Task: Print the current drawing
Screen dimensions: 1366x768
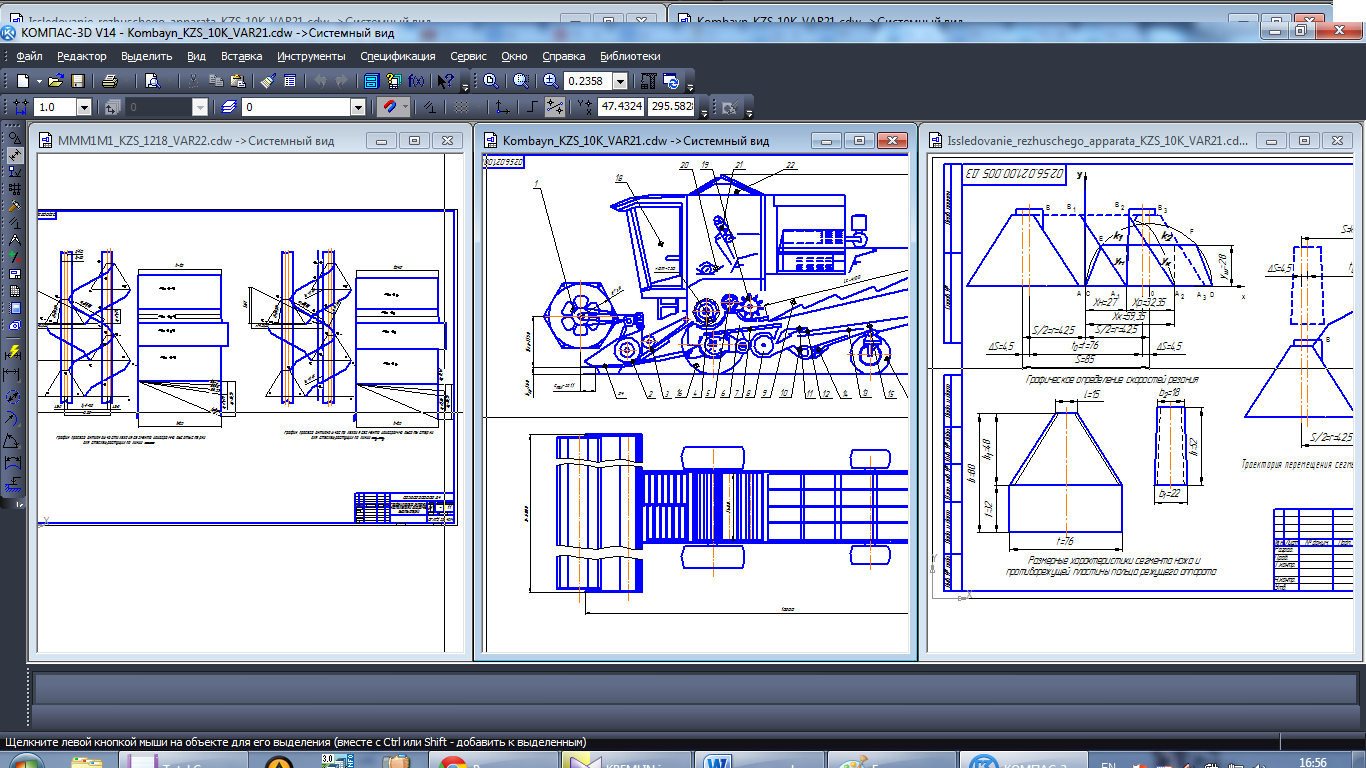Action: click(x=110, y=81)
